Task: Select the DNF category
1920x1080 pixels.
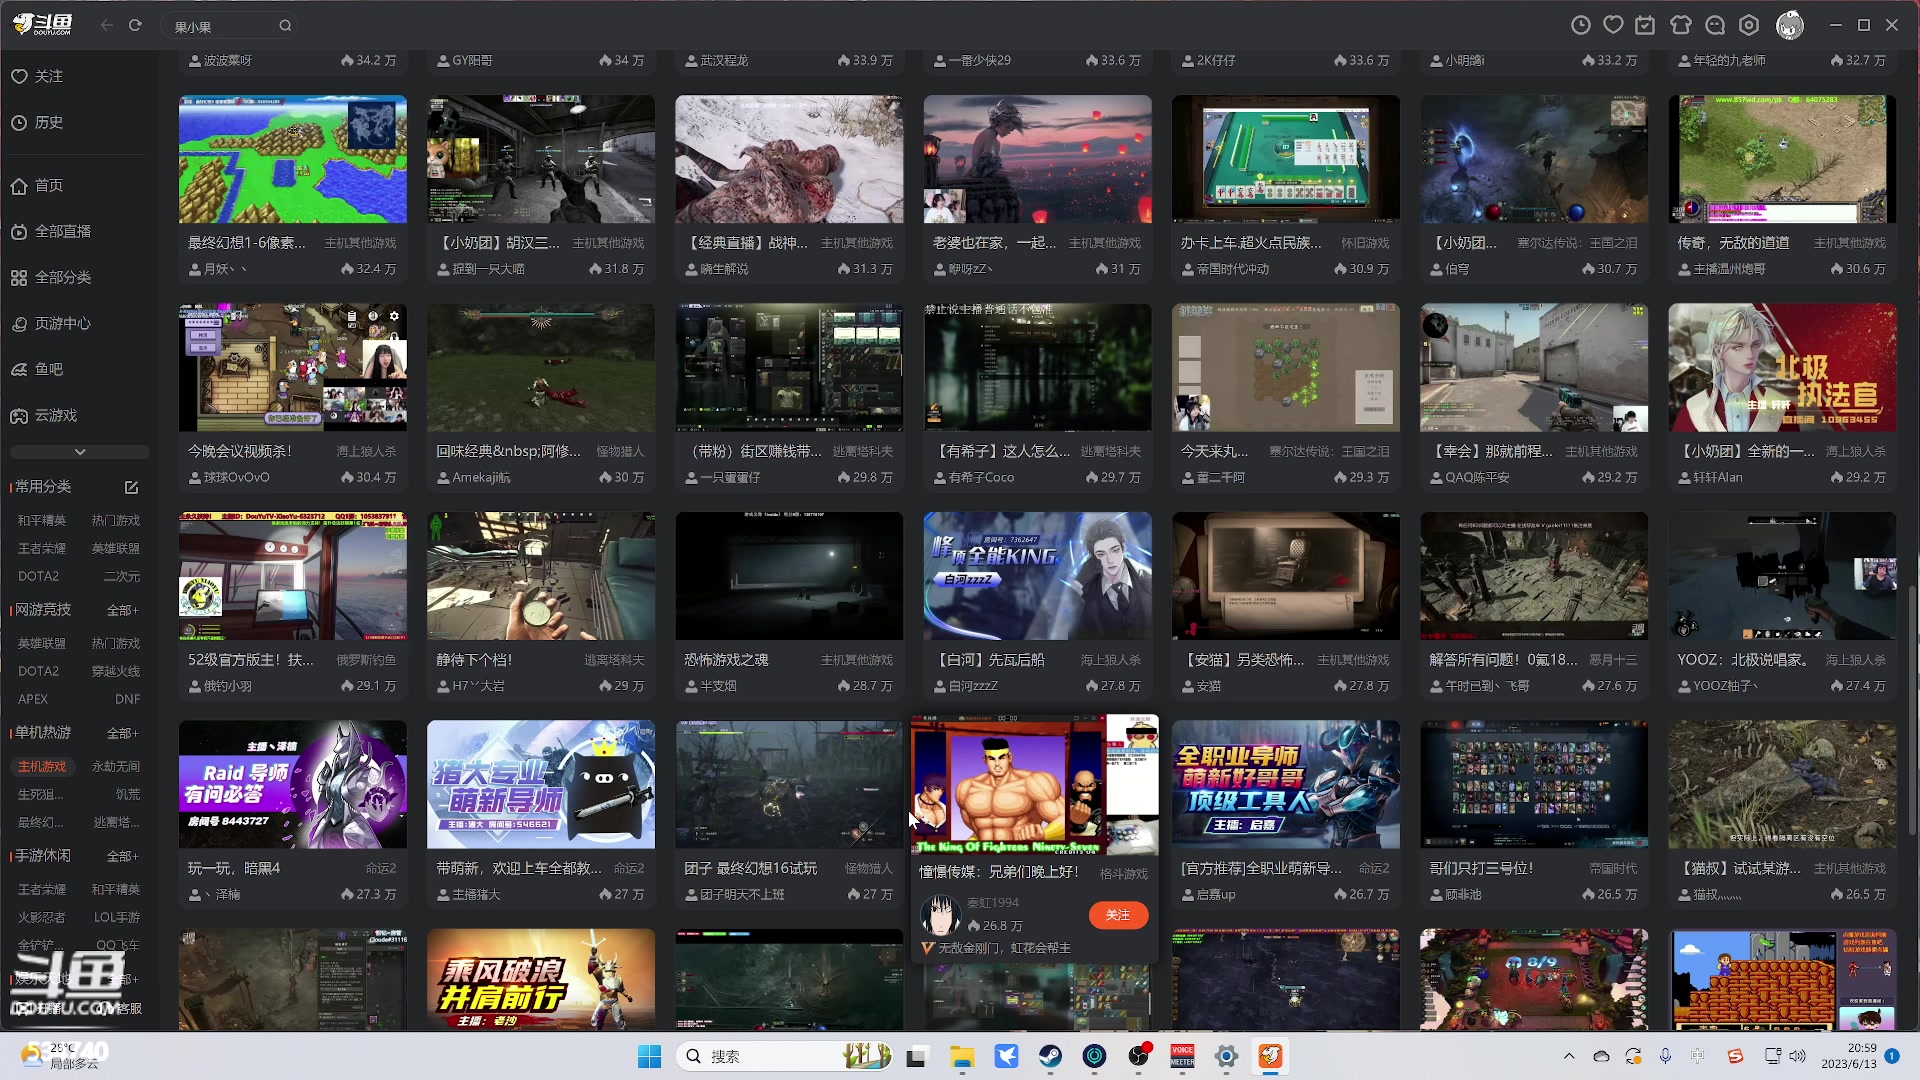Action: click(x=127, y=699)
